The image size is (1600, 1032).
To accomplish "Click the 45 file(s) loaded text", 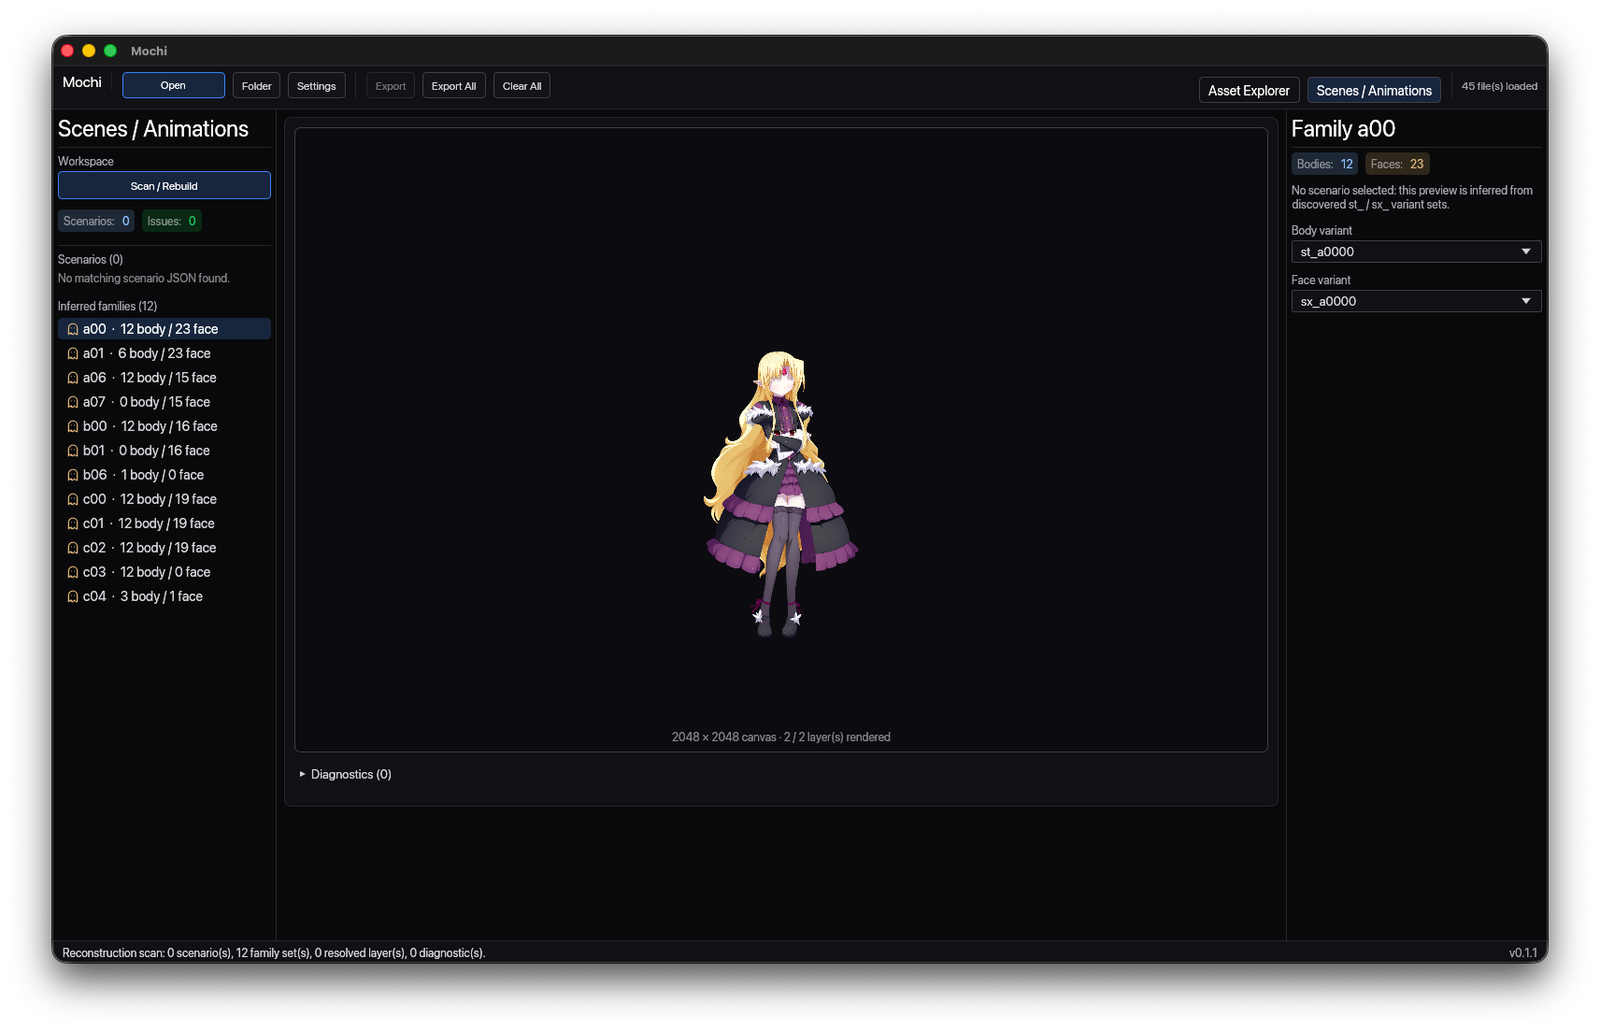I will 1499,86.
